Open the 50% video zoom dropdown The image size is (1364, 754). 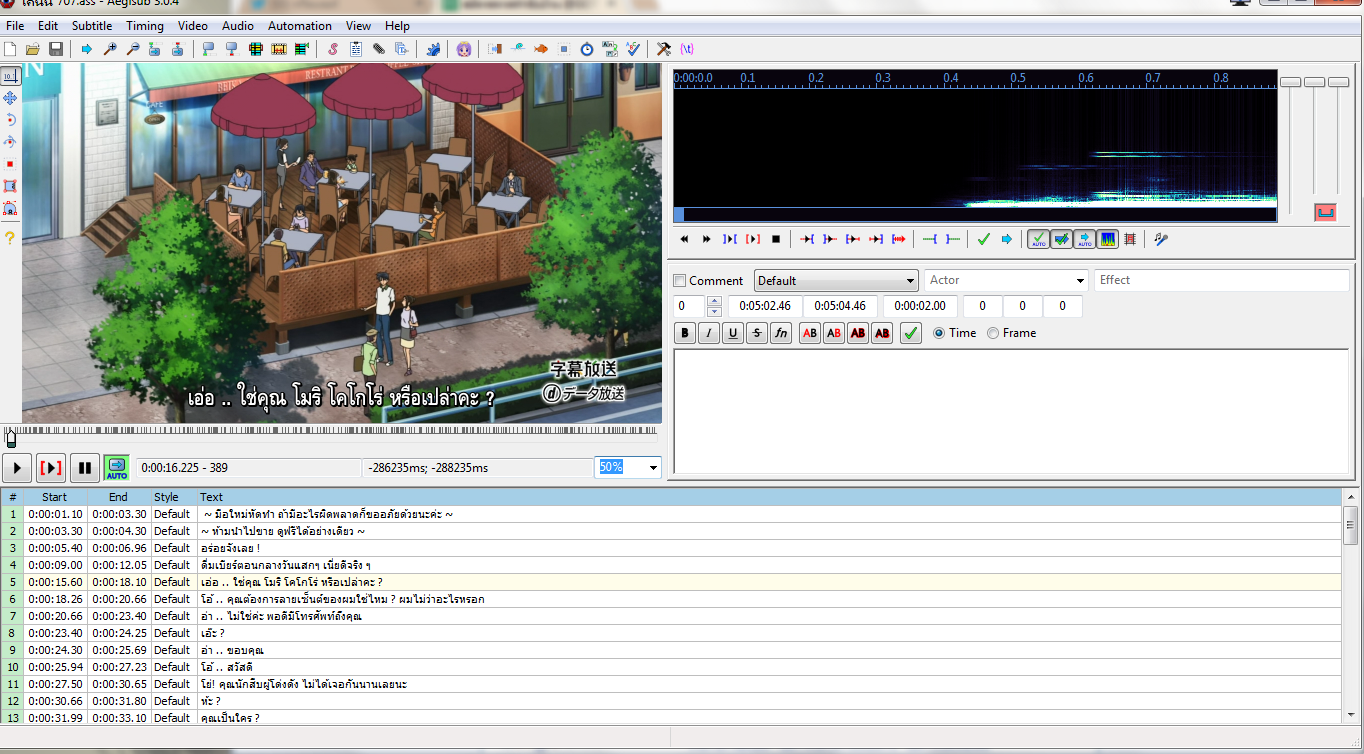(653, 467)
